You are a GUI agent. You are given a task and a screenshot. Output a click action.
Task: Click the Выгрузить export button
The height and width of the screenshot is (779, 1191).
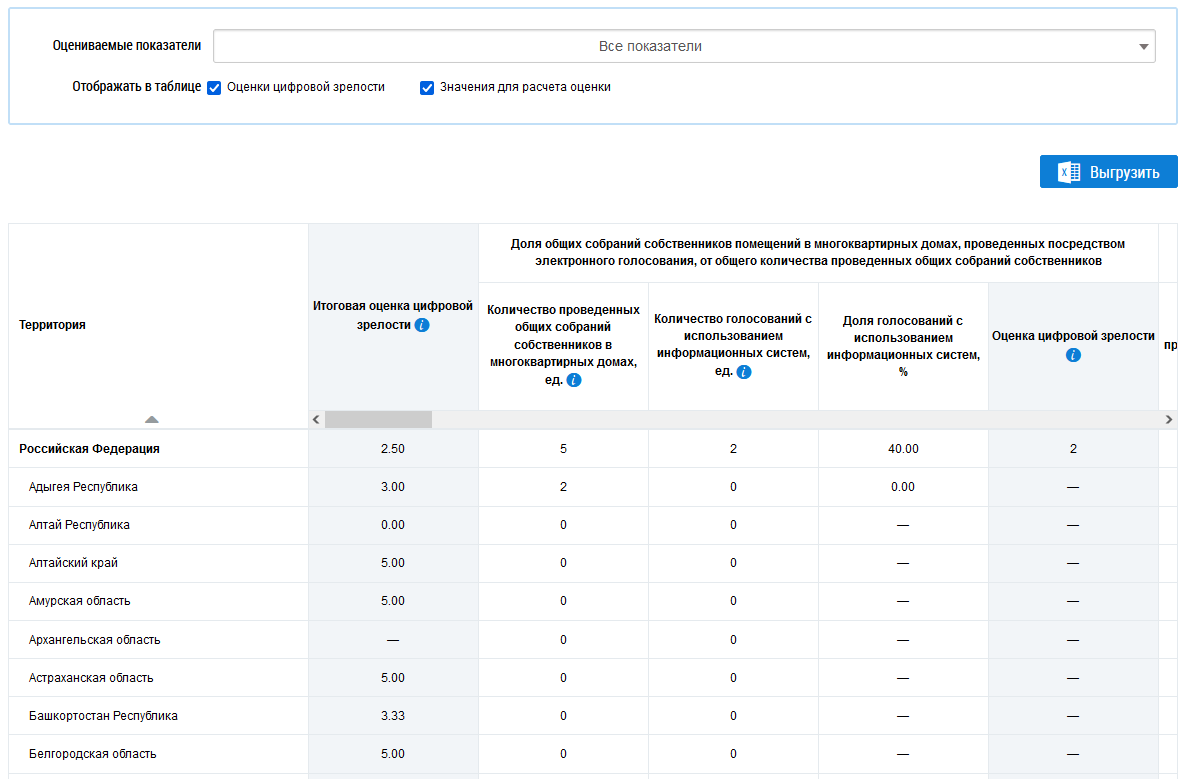point(1108,172)
